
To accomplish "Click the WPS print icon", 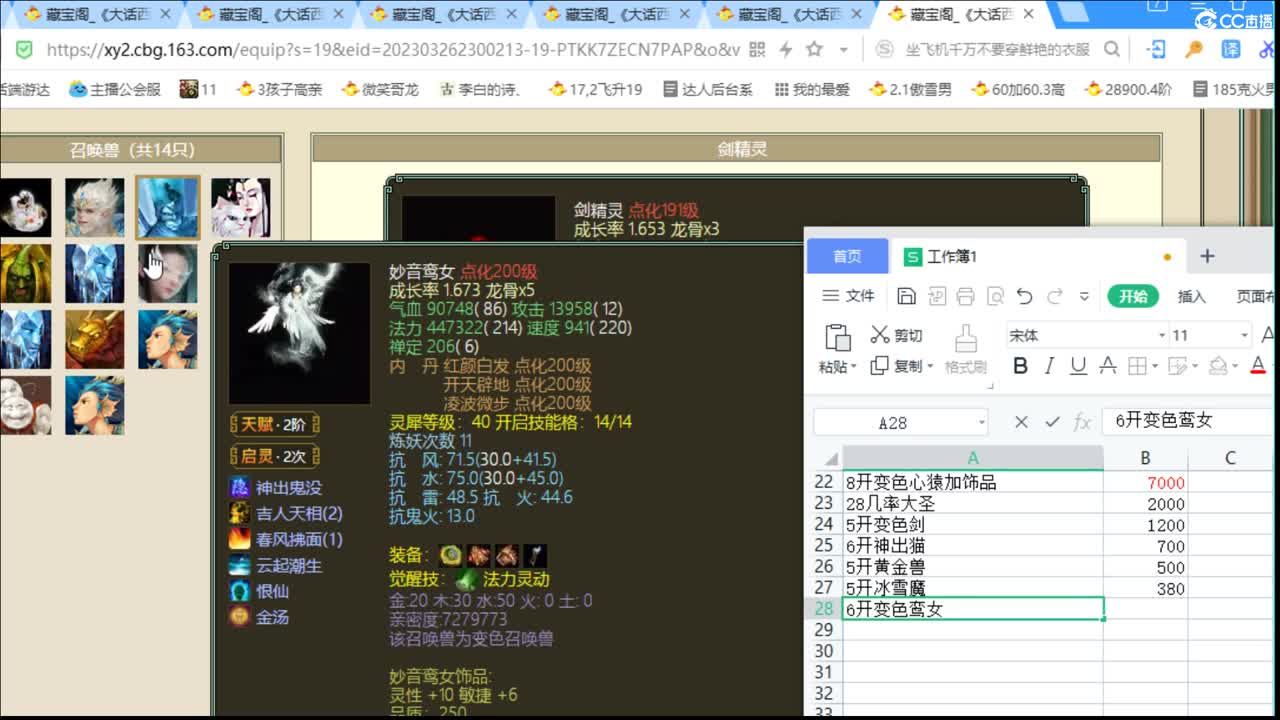I will [965, 296].
